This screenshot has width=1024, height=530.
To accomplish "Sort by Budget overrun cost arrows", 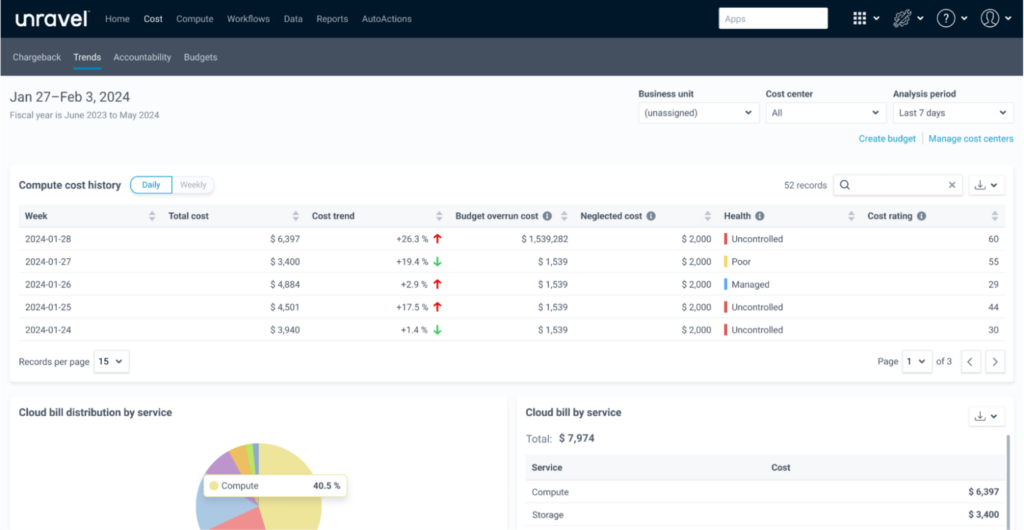I will [x=564, y=216].
